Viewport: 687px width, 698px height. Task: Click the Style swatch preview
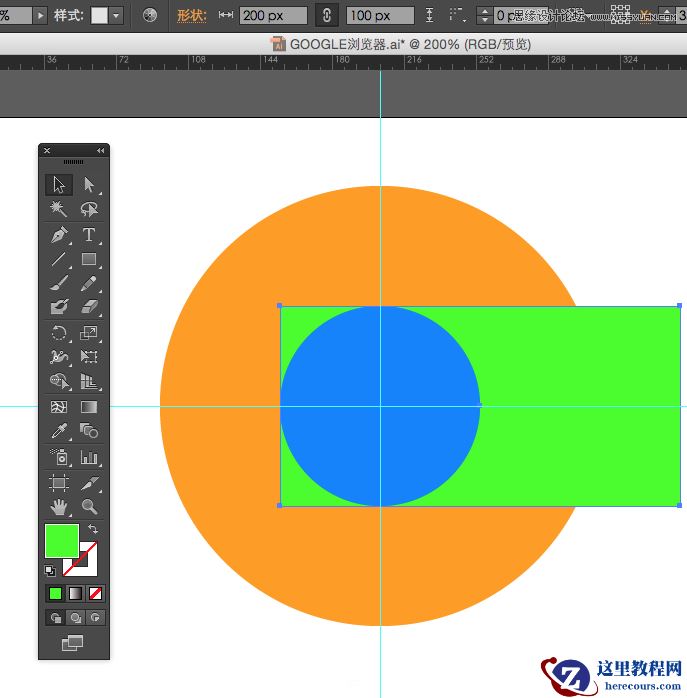tap(99, 16)
